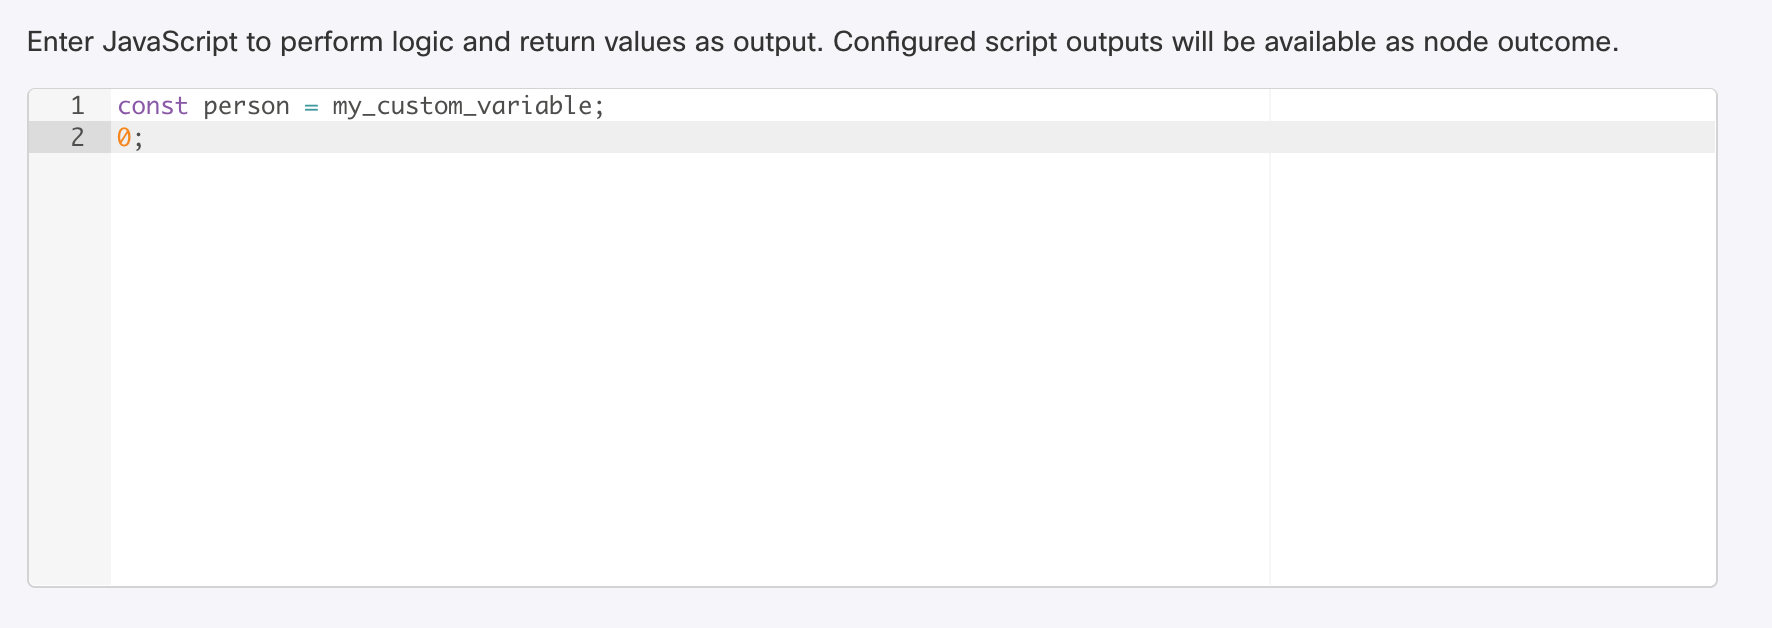The height and width of the screenshot is (628, 1772).
Task: Click the blank space after line 1 code
Action: 900,106
